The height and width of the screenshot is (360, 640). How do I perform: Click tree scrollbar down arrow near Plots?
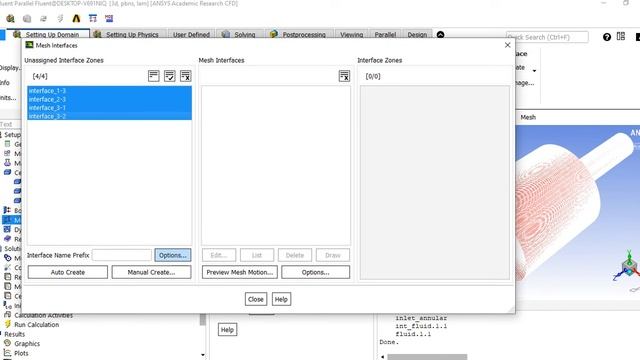pyautogui.click(x=203, y=355)
